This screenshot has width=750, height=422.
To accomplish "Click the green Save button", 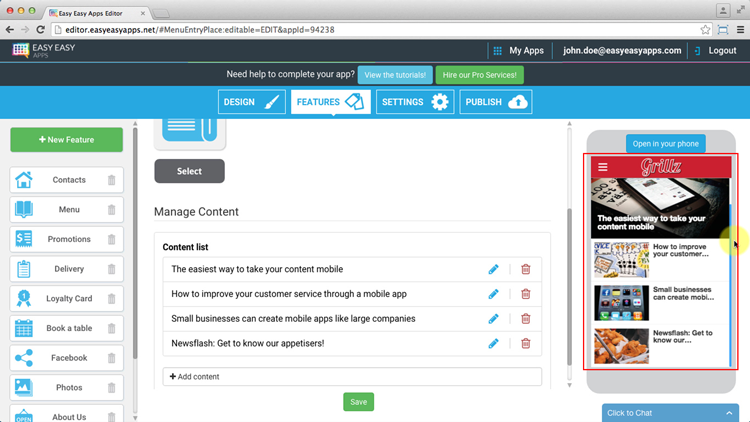I will [x=358, y=402].
